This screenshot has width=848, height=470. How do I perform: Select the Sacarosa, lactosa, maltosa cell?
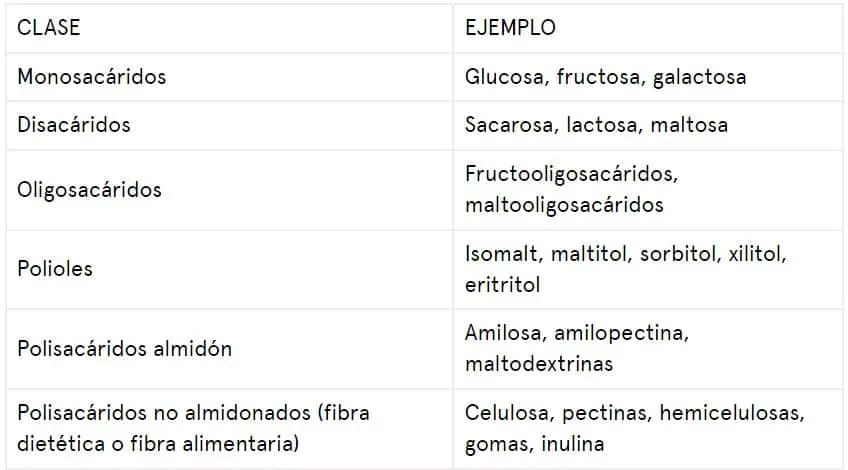pyautogui.click(x=648, y=125)
